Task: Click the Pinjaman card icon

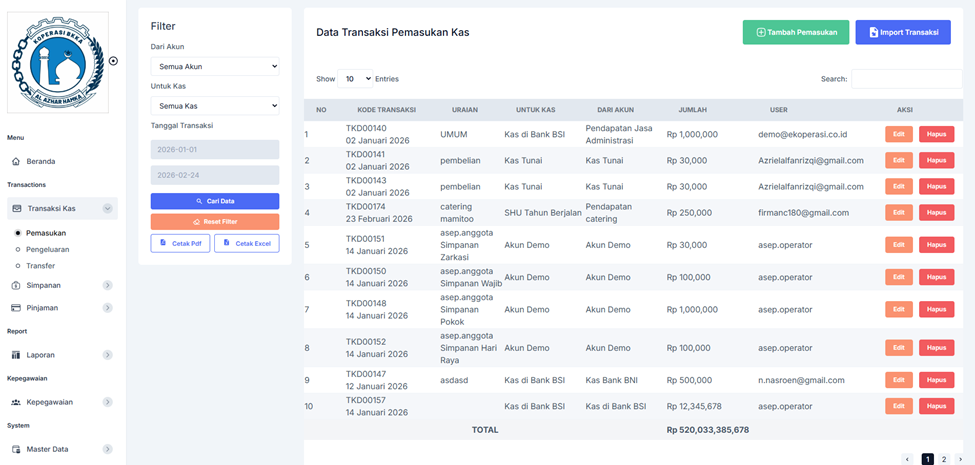Action: [x=16, y=308]
